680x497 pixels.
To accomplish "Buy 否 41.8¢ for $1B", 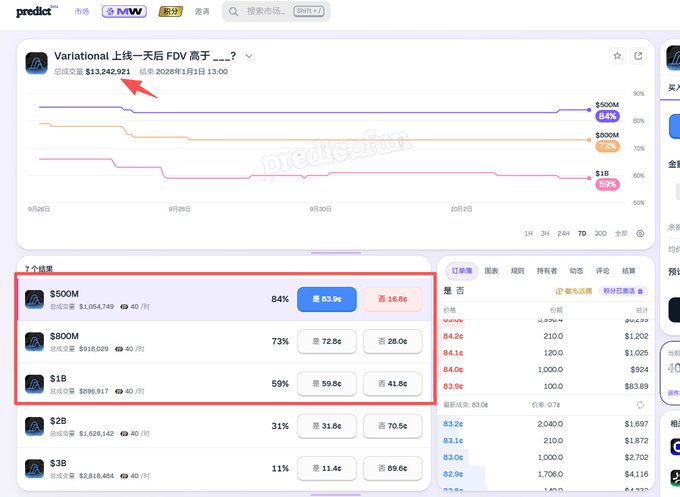I will pyautogui.click(x=392, y=383).
